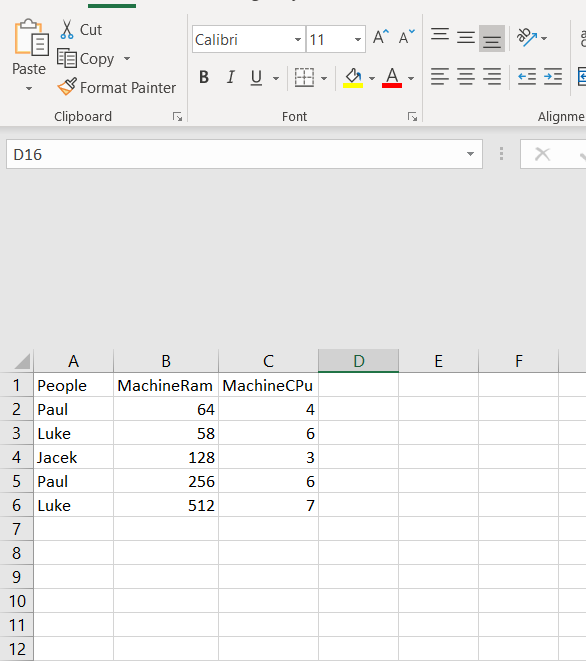Select cell B4 containing 128
This screenshot has width=586, height=661.
click(x=166, y=457)
